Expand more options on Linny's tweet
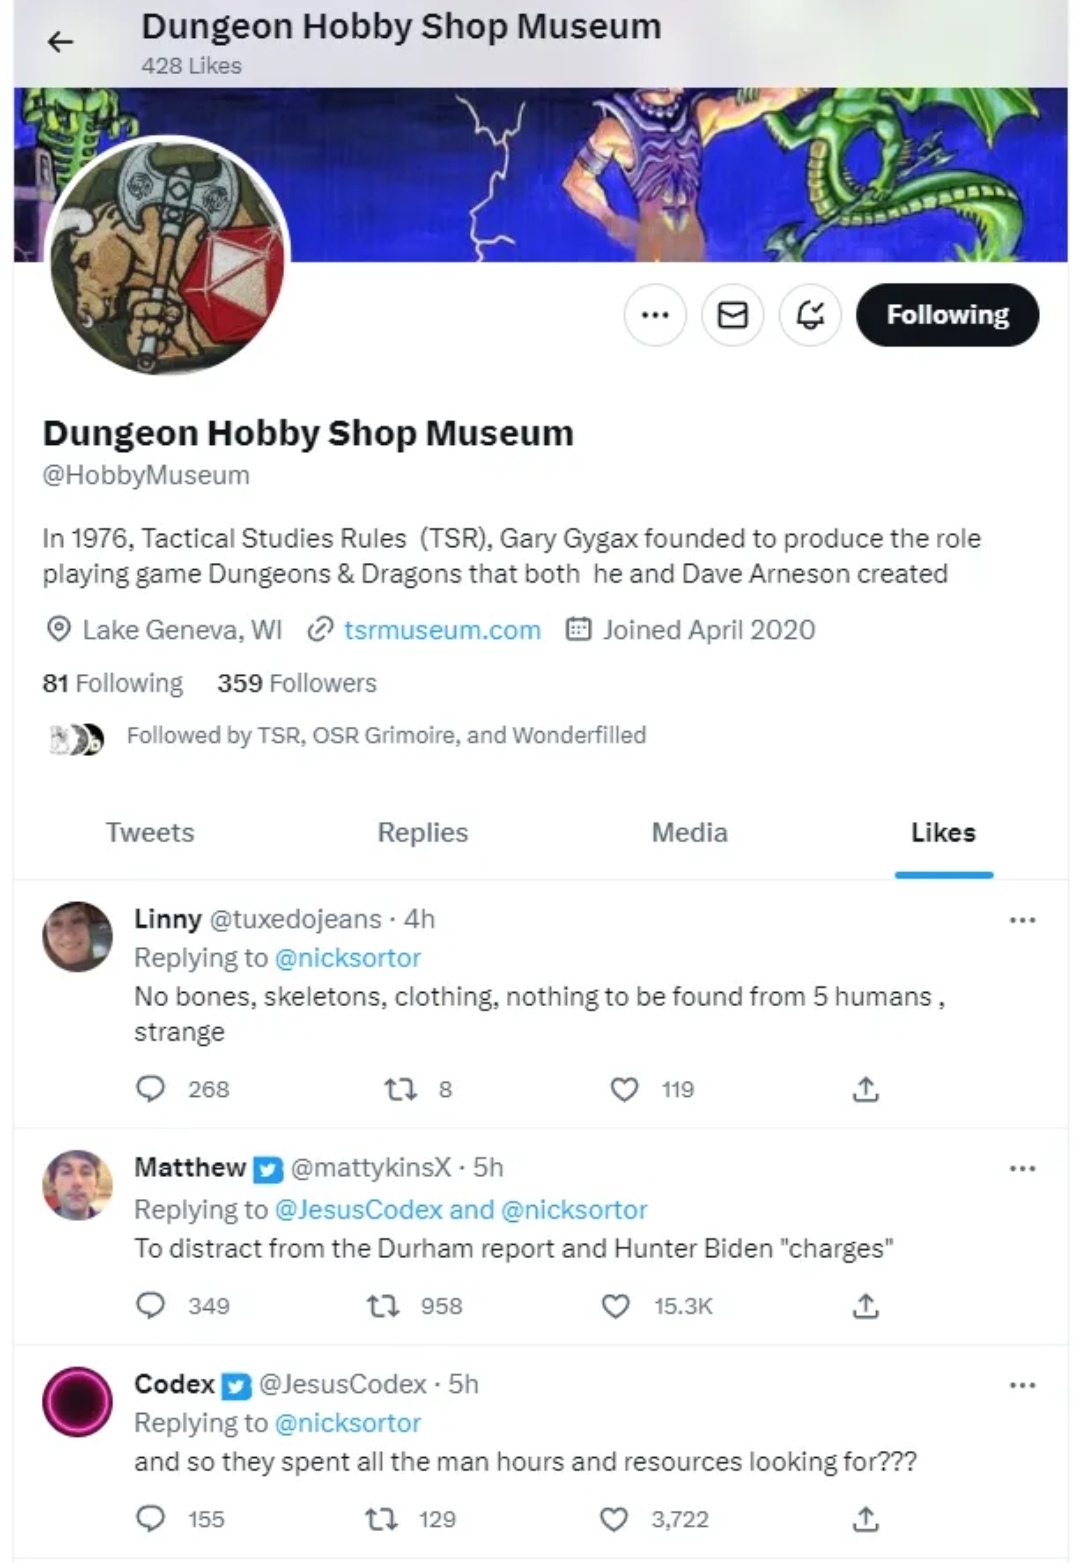 coord(1022,919)
